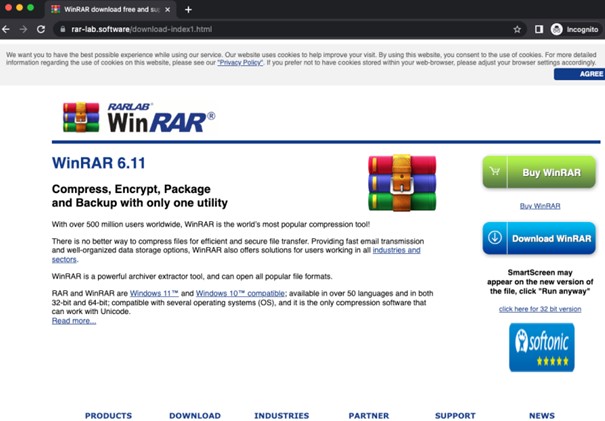Screen dimensions: 605x421
Task: Click the download arrow icon on blue button
Action: tap(495, 238)
